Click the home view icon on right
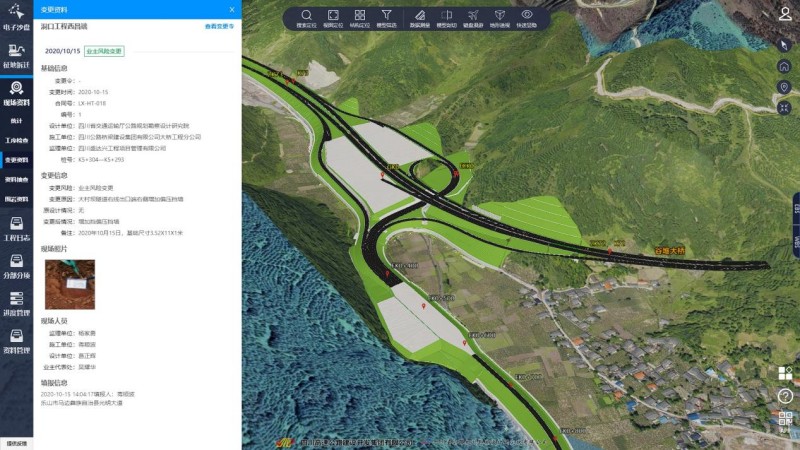Viewport: 800px width, 450px height. pos(785,66)
